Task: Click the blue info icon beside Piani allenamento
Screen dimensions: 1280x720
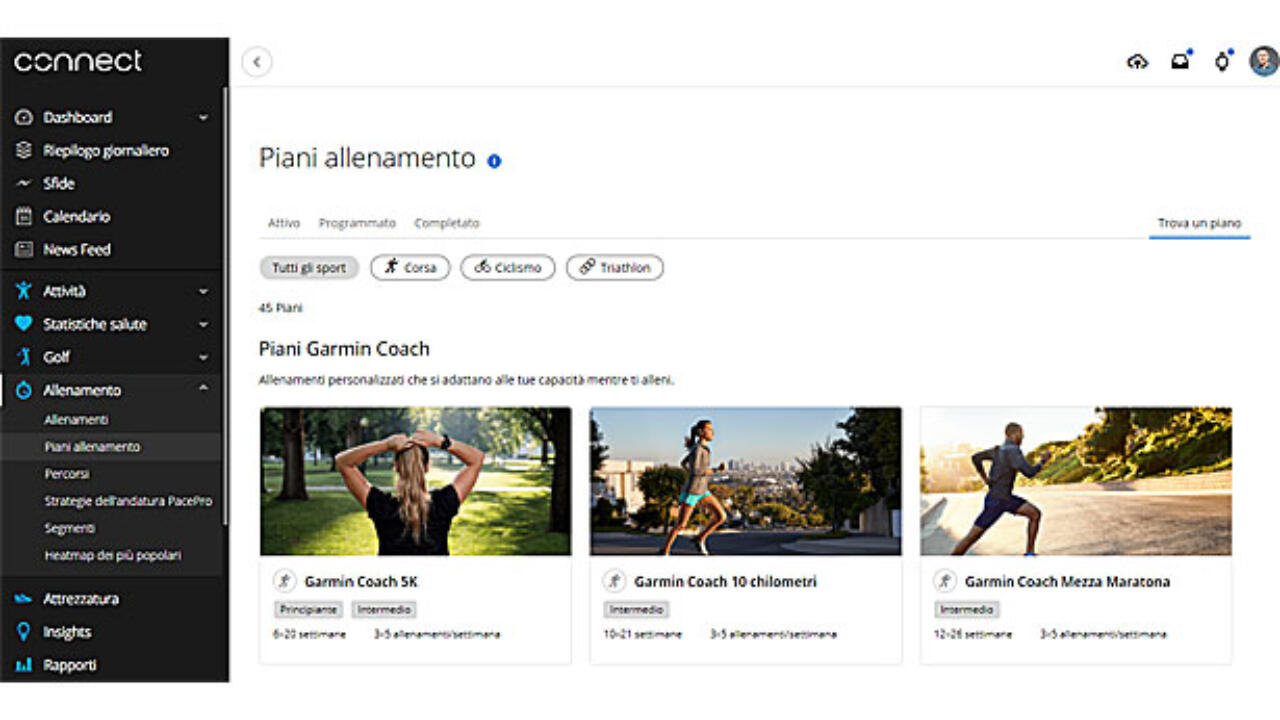Action: (x=494, y=160)
